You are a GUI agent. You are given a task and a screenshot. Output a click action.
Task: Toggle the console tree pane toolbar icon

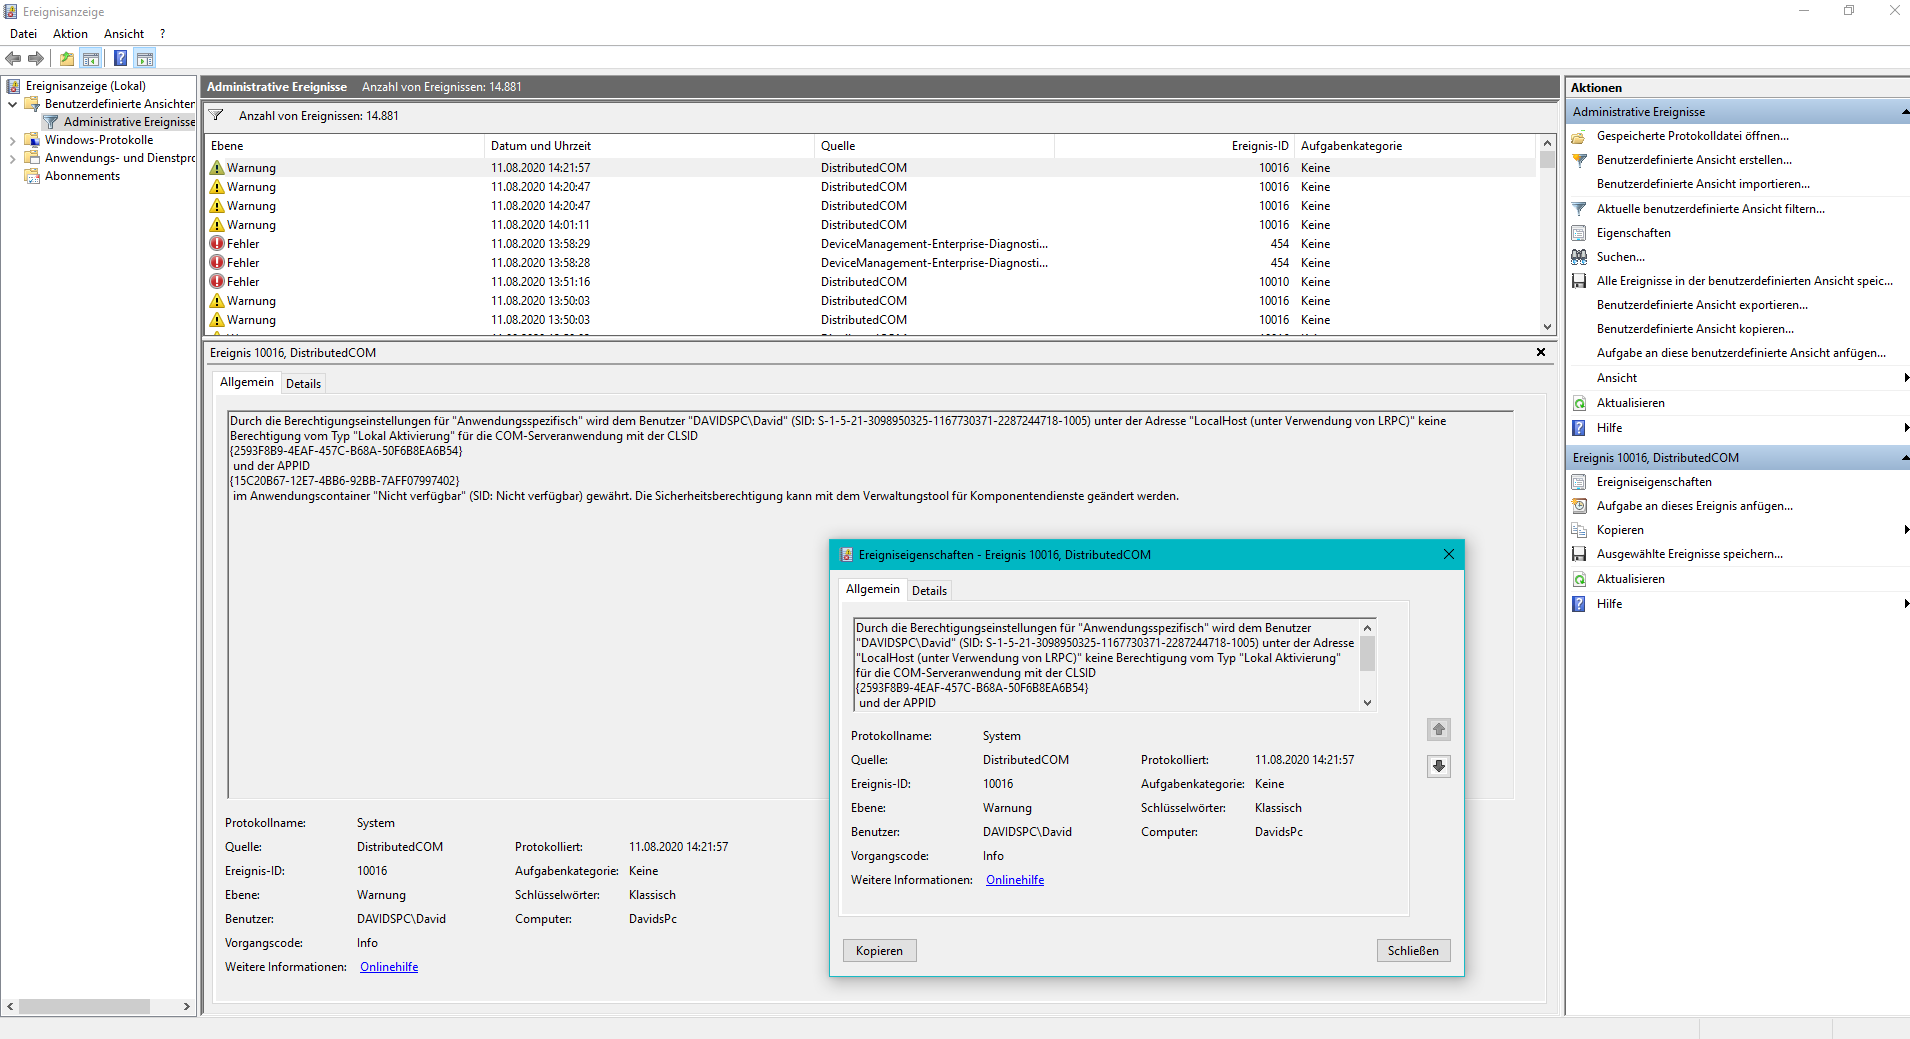point(90,59)
